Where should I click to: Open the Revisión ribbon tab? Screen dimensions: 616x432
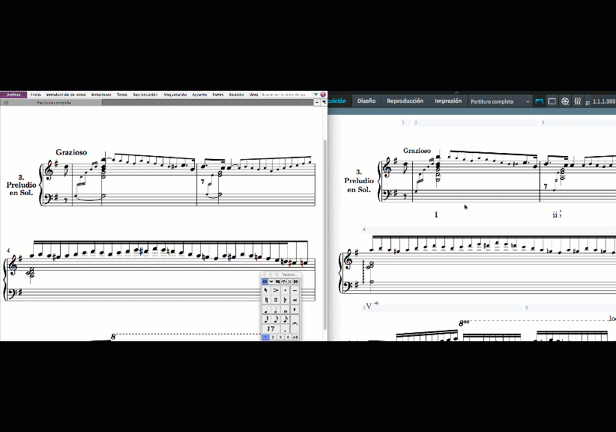[236, 95]
